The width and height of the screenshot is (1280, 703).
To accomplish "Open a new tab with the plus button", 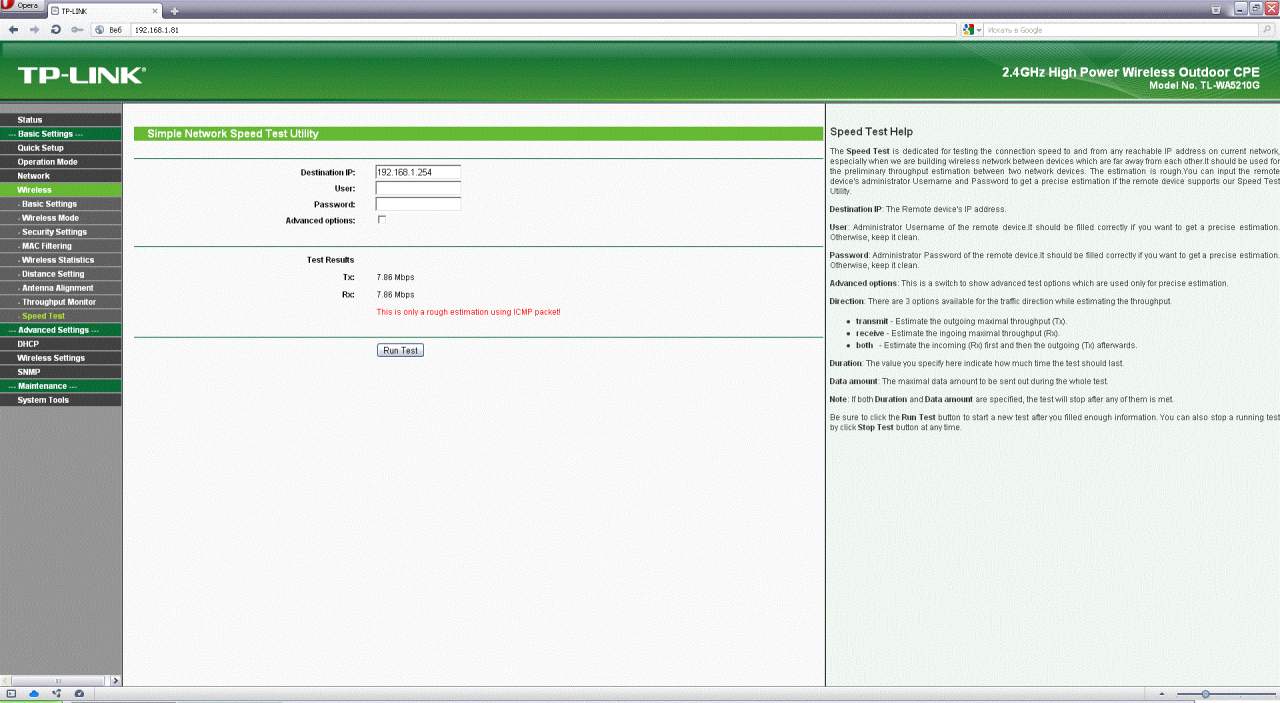I will pos(174,10).
